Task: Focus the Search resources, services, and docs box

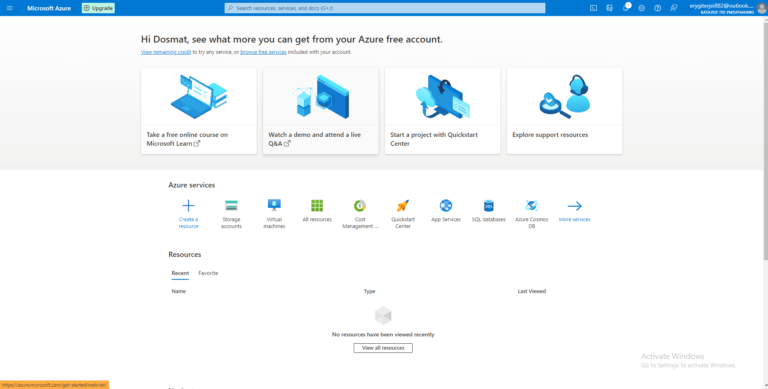Action: tap(384, 8)
